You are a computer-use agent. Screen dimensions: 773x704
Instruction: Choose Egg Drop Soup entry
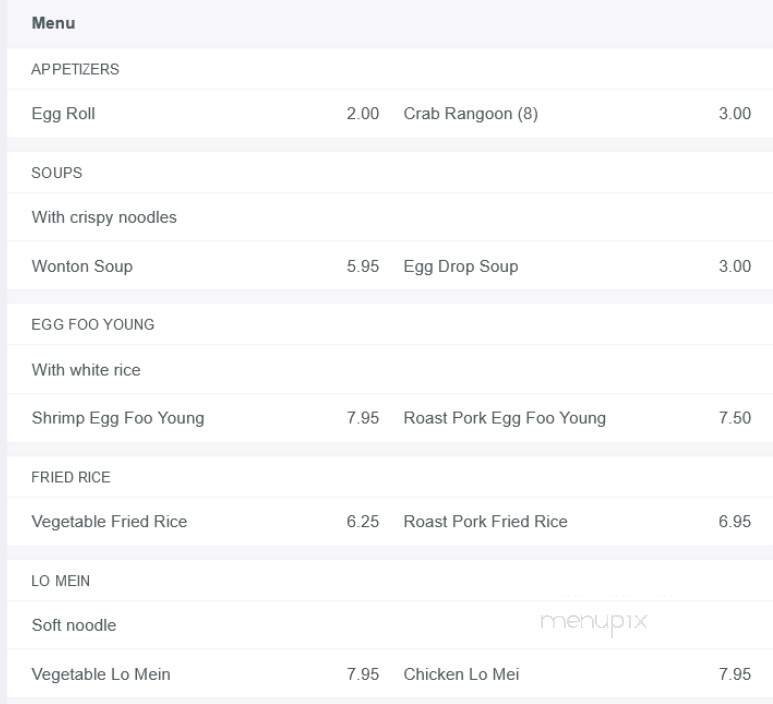460,267
